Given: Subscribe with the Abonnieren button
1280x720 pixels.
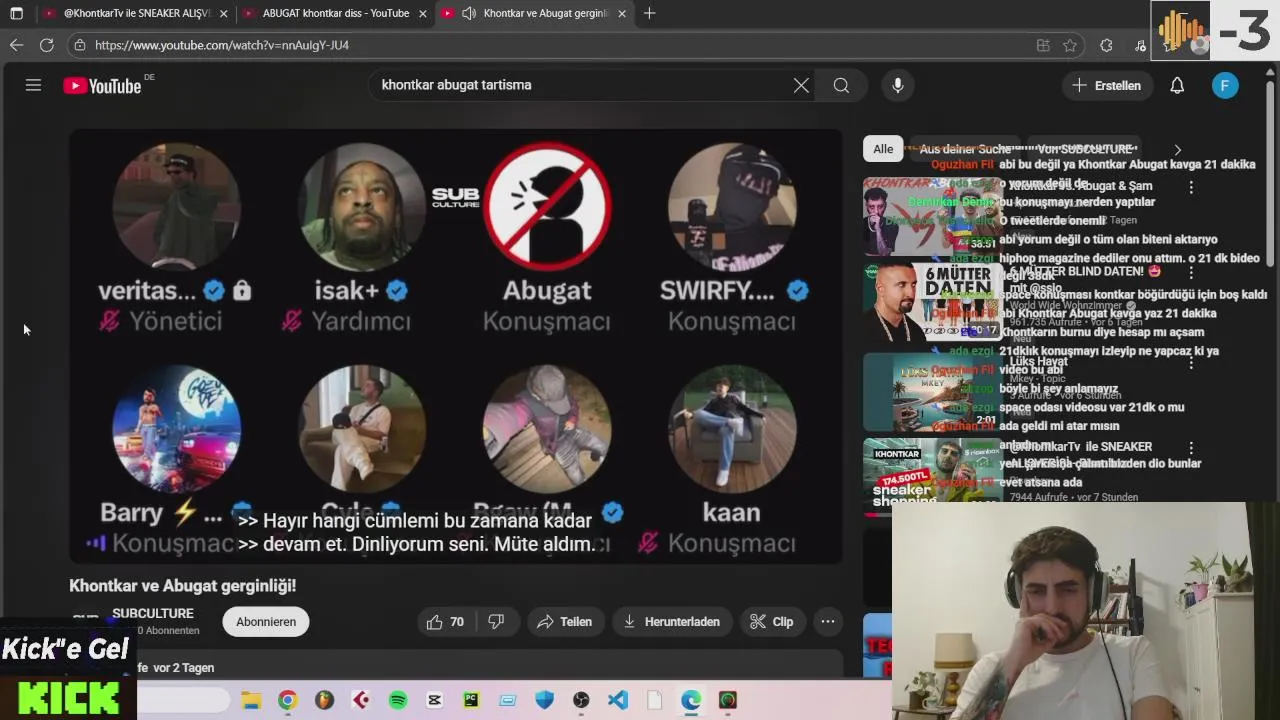Looking at the screenshot, I should coord(266,621).
